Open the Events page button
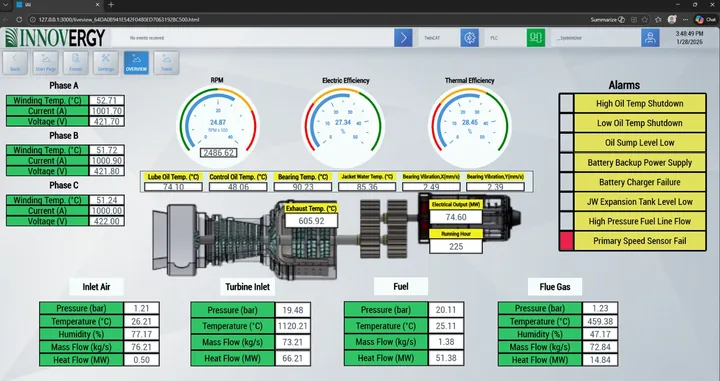 point(76,62)
